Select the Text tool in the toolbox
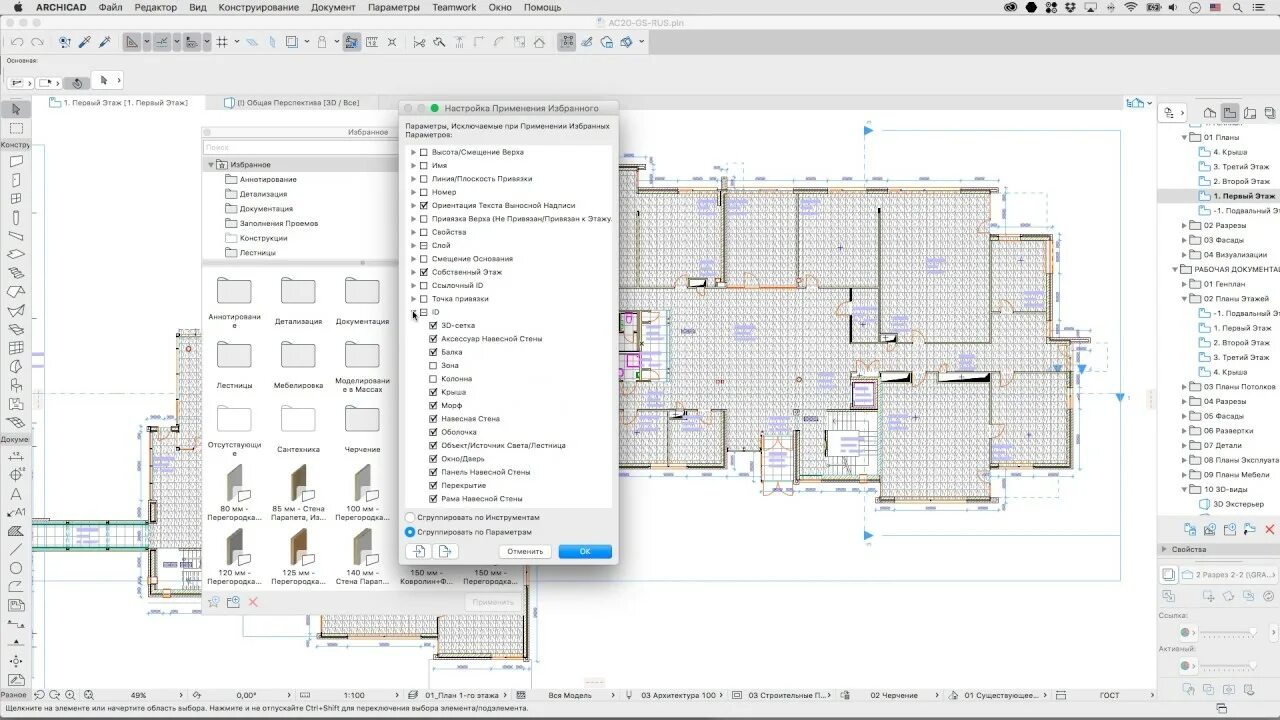The width and height of the screenshot is (1280, 720). [x=16, y=494]
